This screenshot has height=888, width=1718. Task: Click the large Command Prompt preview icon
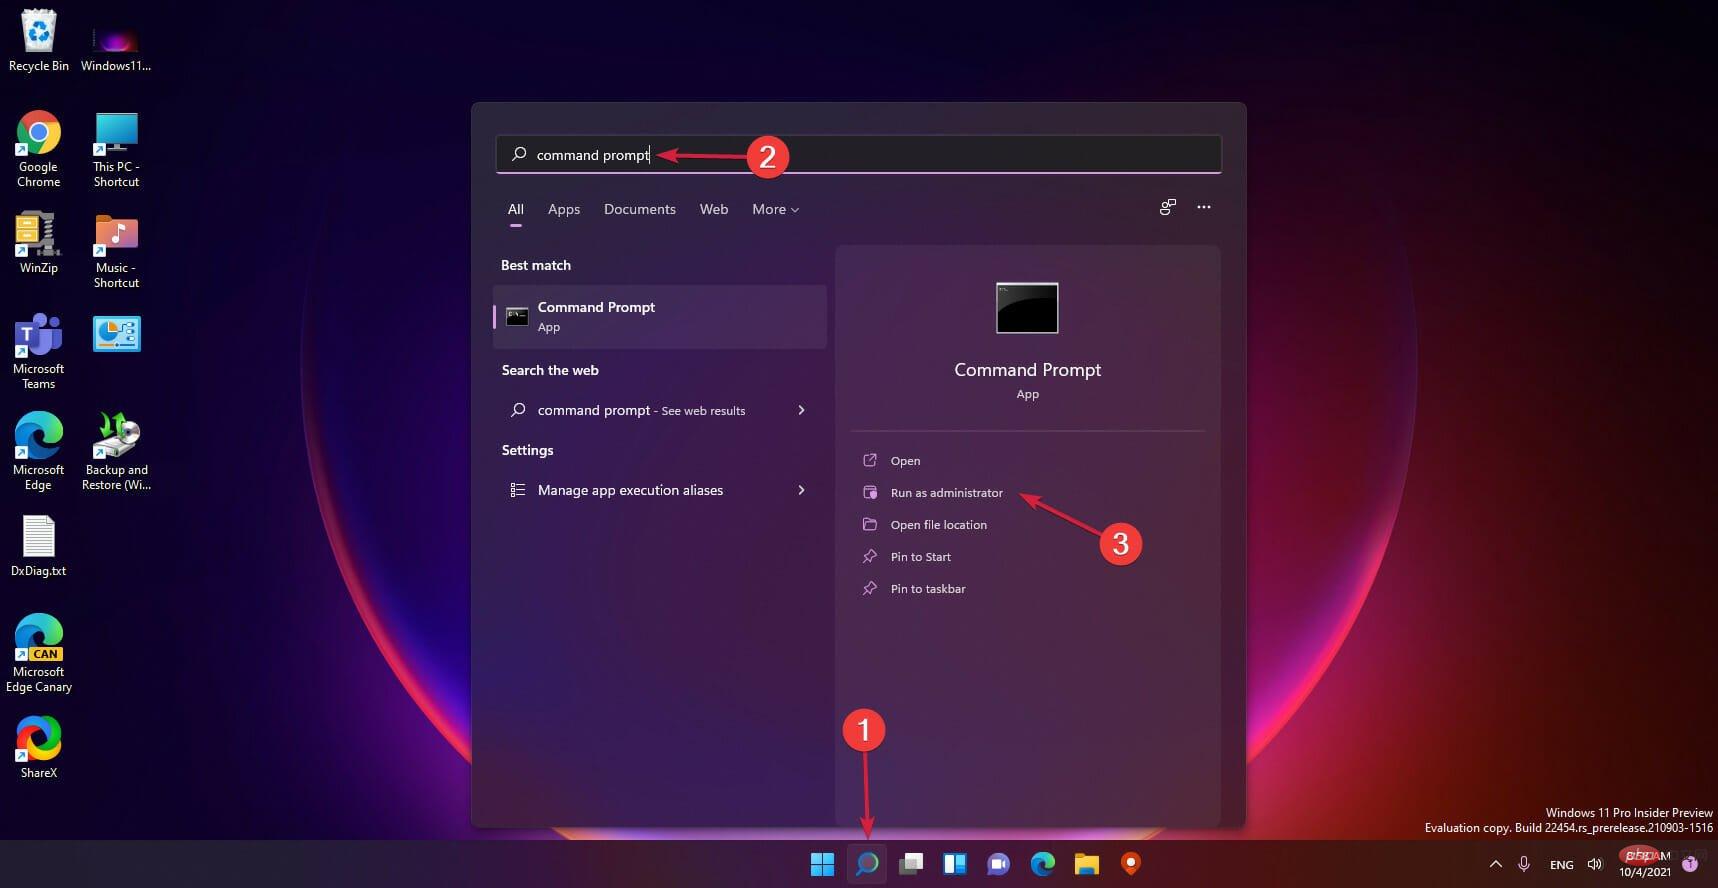point(1027,308)
